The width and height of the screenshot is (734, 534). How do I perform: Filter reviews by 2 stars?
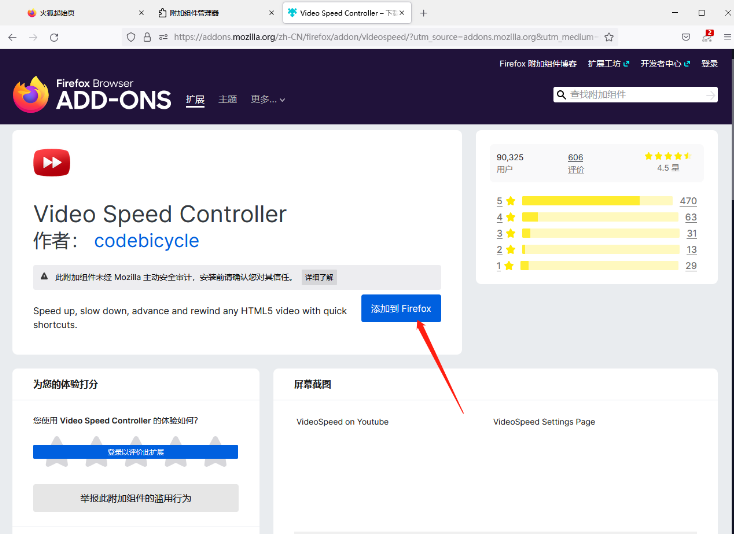pos(506,249)
